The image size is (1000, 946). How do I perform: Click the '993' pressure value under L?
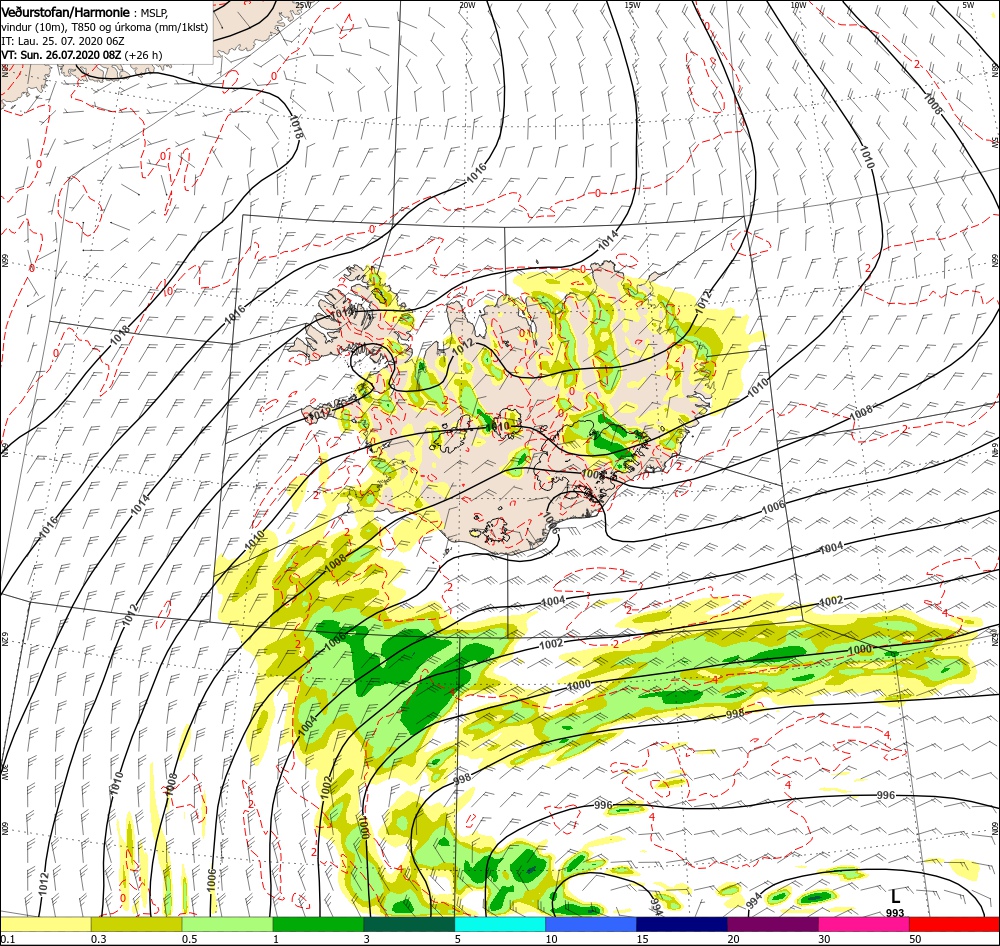[895, 913]
